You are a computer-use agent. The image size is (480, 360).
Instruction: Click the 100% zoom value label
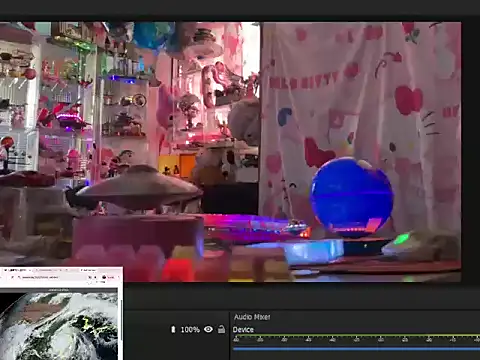point(190,330)
